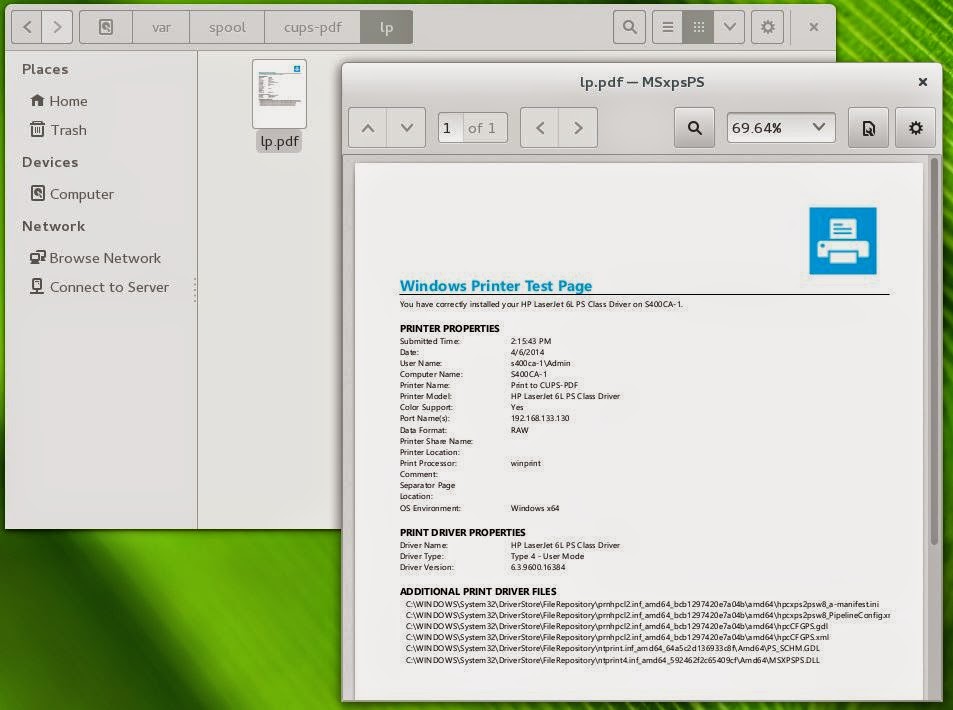Open find in document viewer
The height and width of the screenshot is (710, 953).
pyautogui.click(x=694, y=128)
